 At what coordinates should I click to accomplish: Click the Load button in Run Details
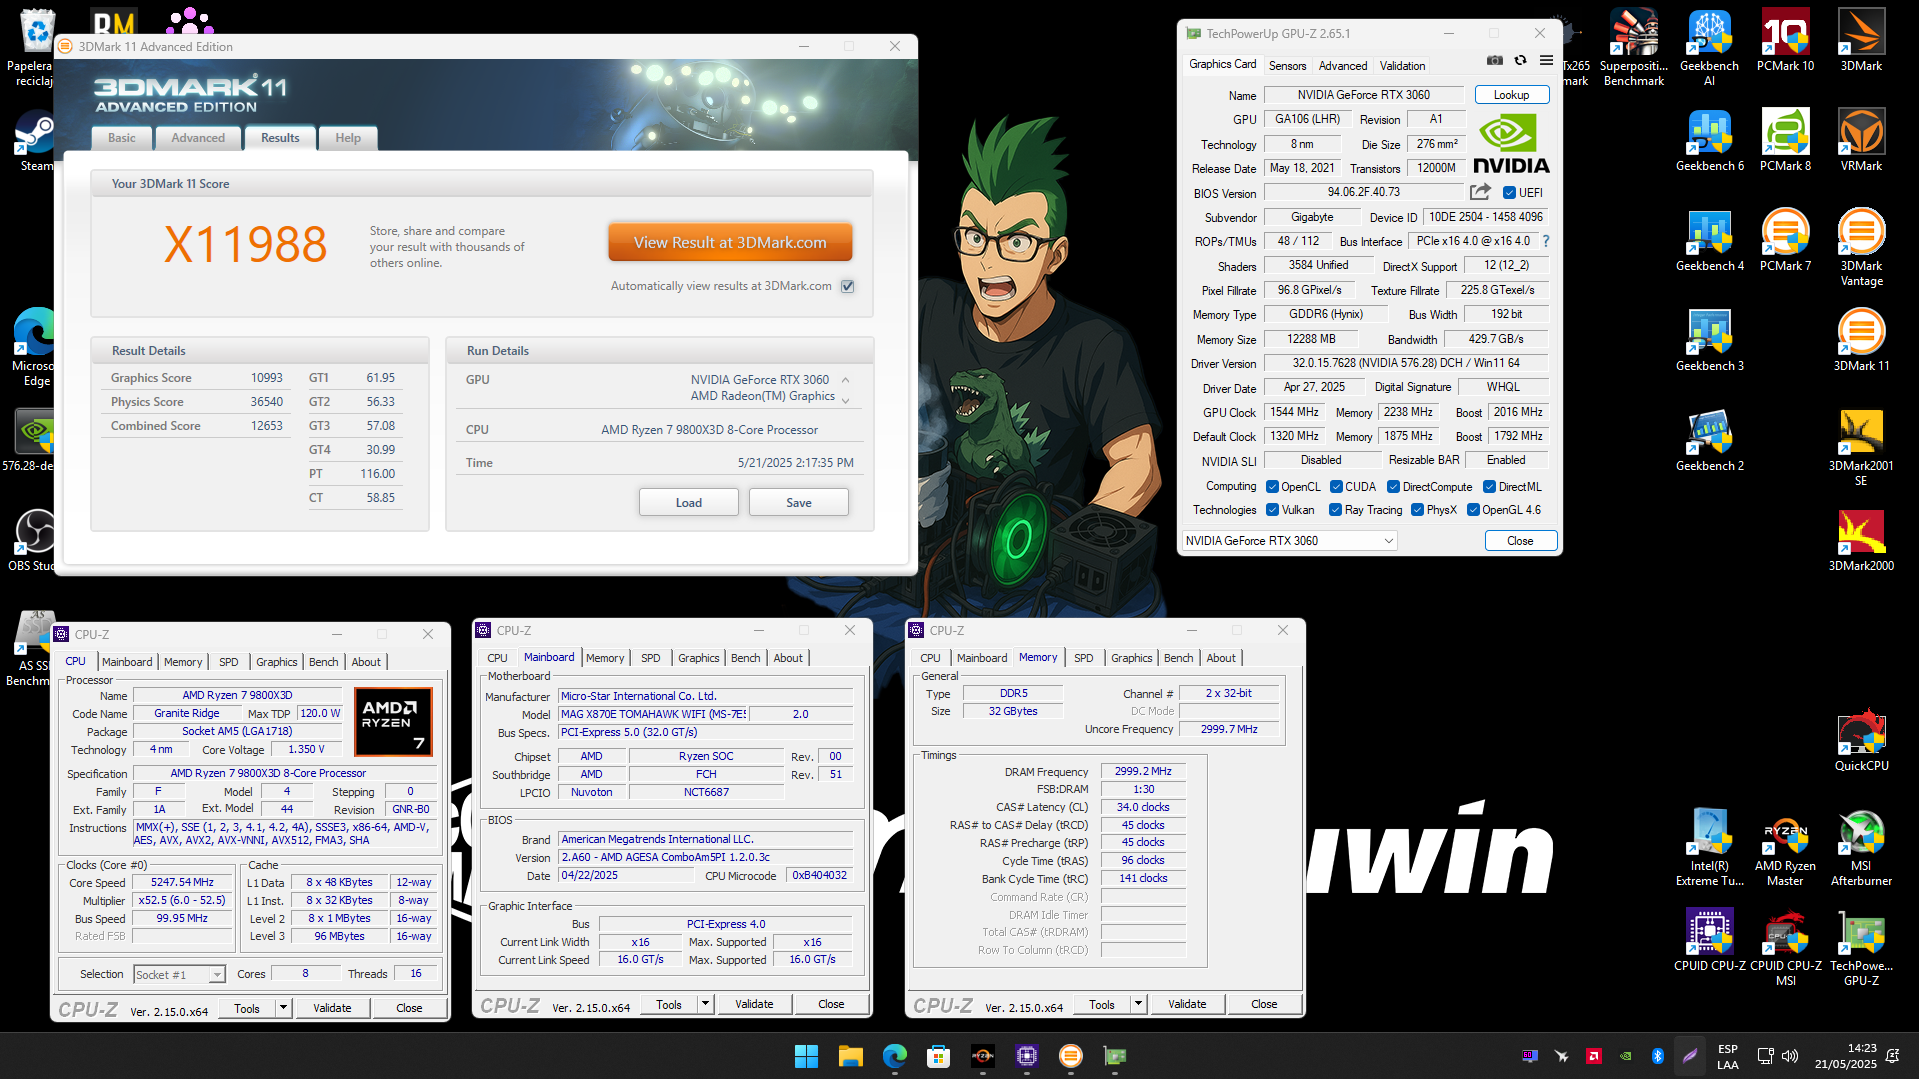[x=688, y=502]
